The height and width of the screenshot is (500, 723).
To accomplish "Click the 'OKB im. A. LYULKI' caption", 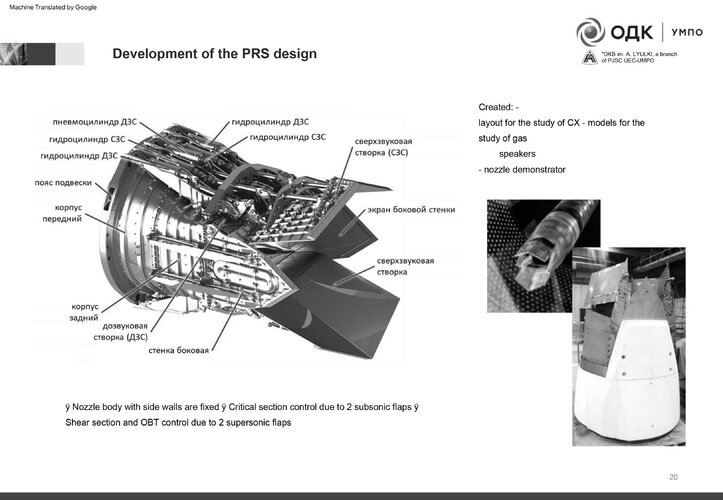I will click(x=639, y=57).
